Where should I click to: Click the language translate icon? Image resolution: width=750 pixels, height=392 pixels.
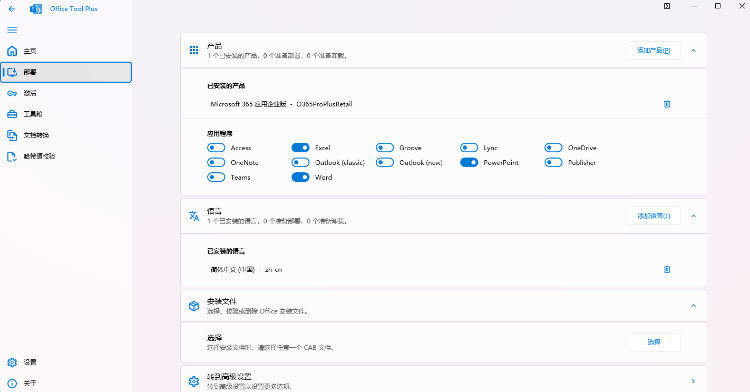(194, 216)
